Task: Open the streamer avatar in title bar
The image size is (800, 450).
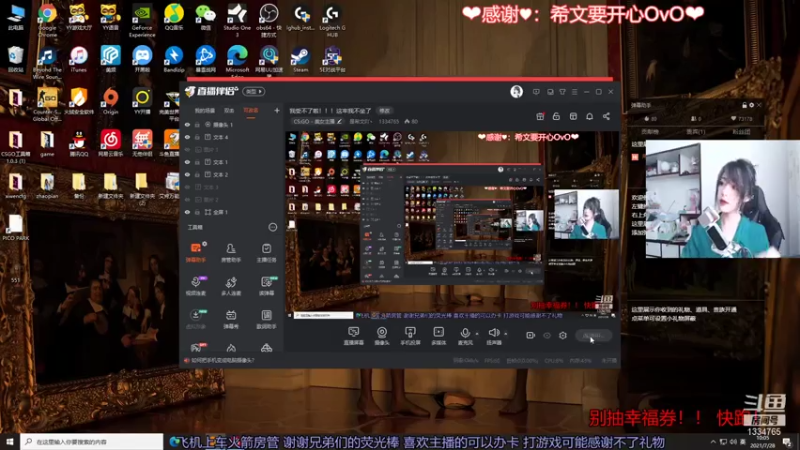Action: click(x=516, y=92)
